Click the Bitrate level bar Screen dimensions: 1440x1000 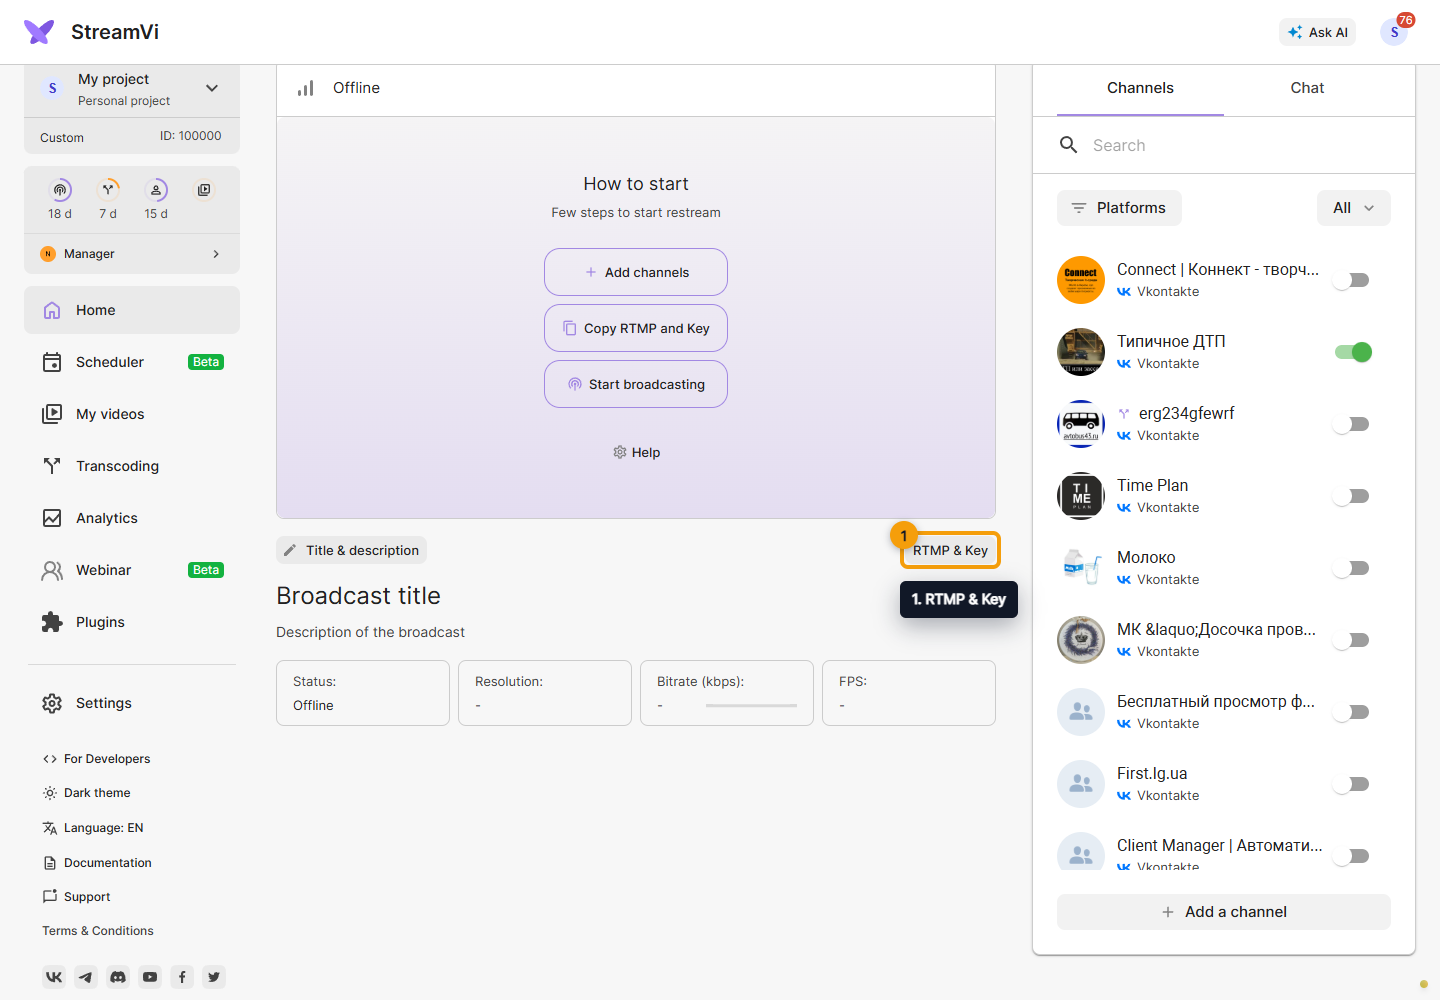pyautogui.click(x=751, y=706)
